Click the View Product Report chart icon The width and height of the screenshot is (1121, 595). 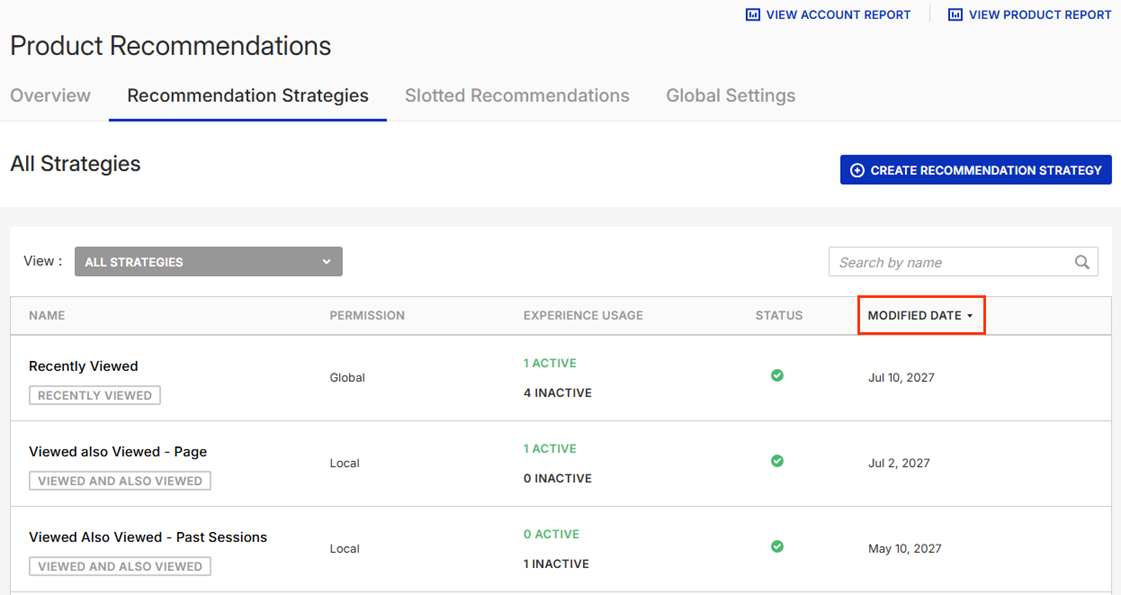pyautogui.click(x=955, y=15)
